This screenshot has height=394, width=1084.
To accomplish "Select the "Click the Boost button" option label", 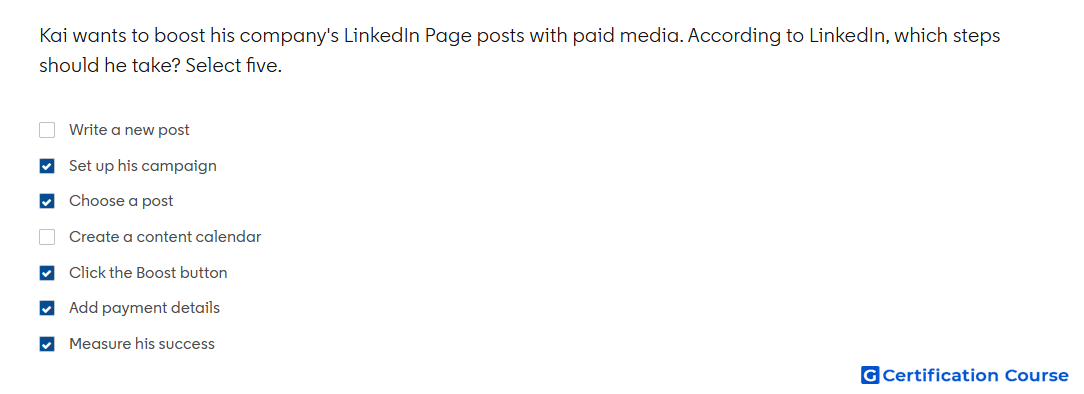I will tap(148, 273).
